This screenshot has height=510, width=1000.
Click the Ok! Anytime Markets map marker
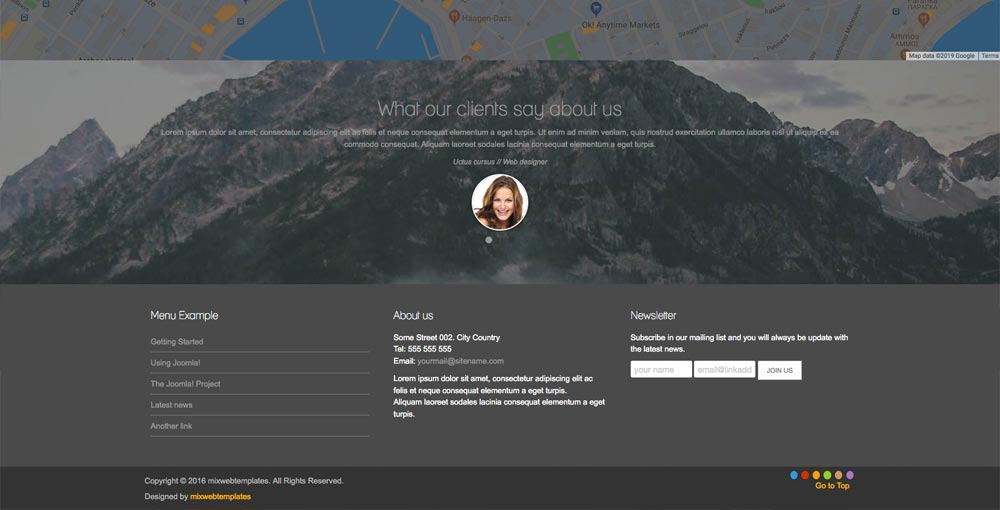pos(596,9)
